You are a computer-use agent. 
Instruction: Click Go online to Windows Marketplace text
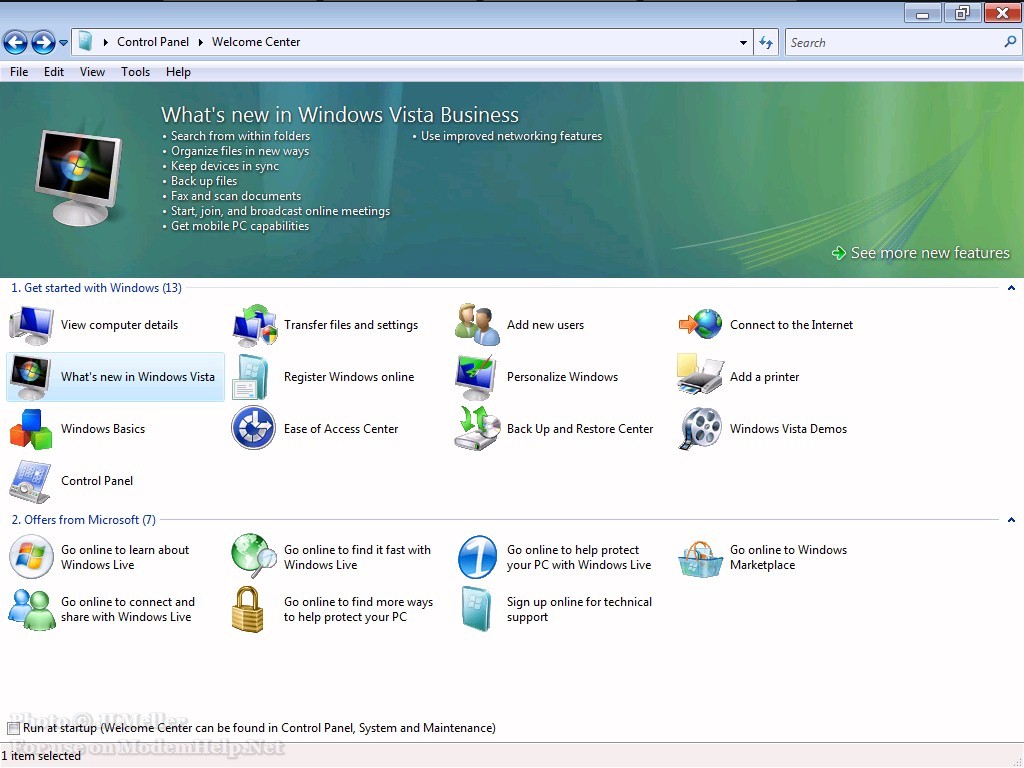pyautogui.click(x=788, y=558)
